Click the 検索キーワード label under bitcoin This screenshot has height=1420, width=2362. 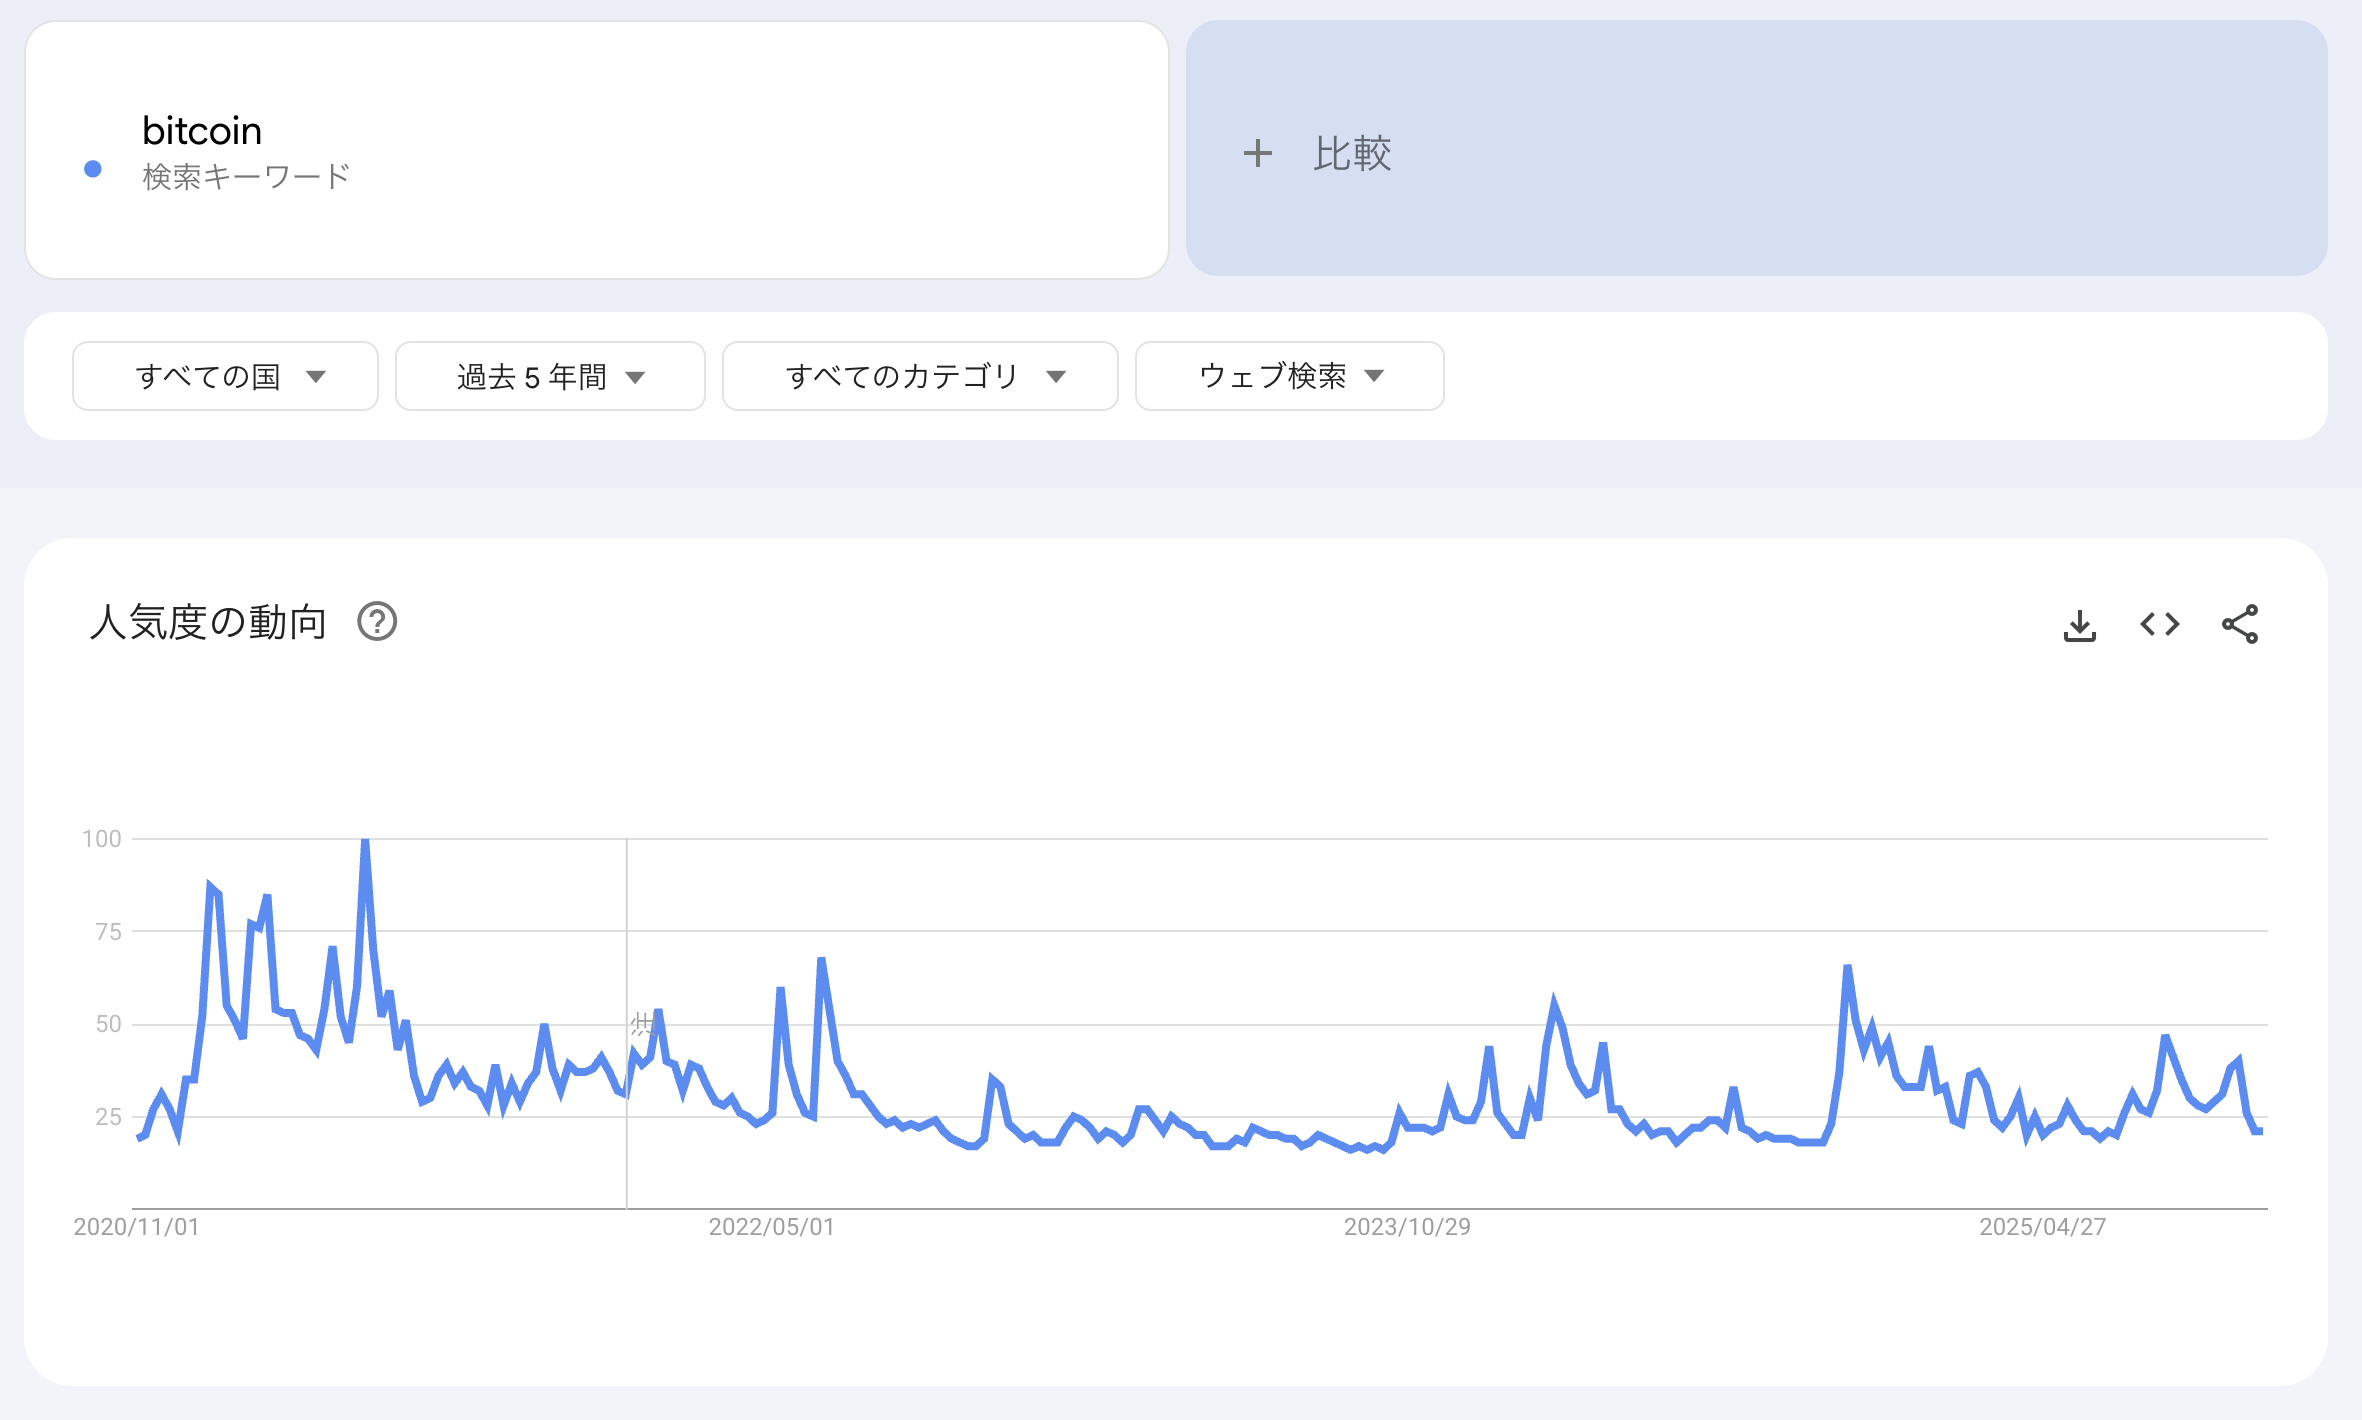point(246,177)
